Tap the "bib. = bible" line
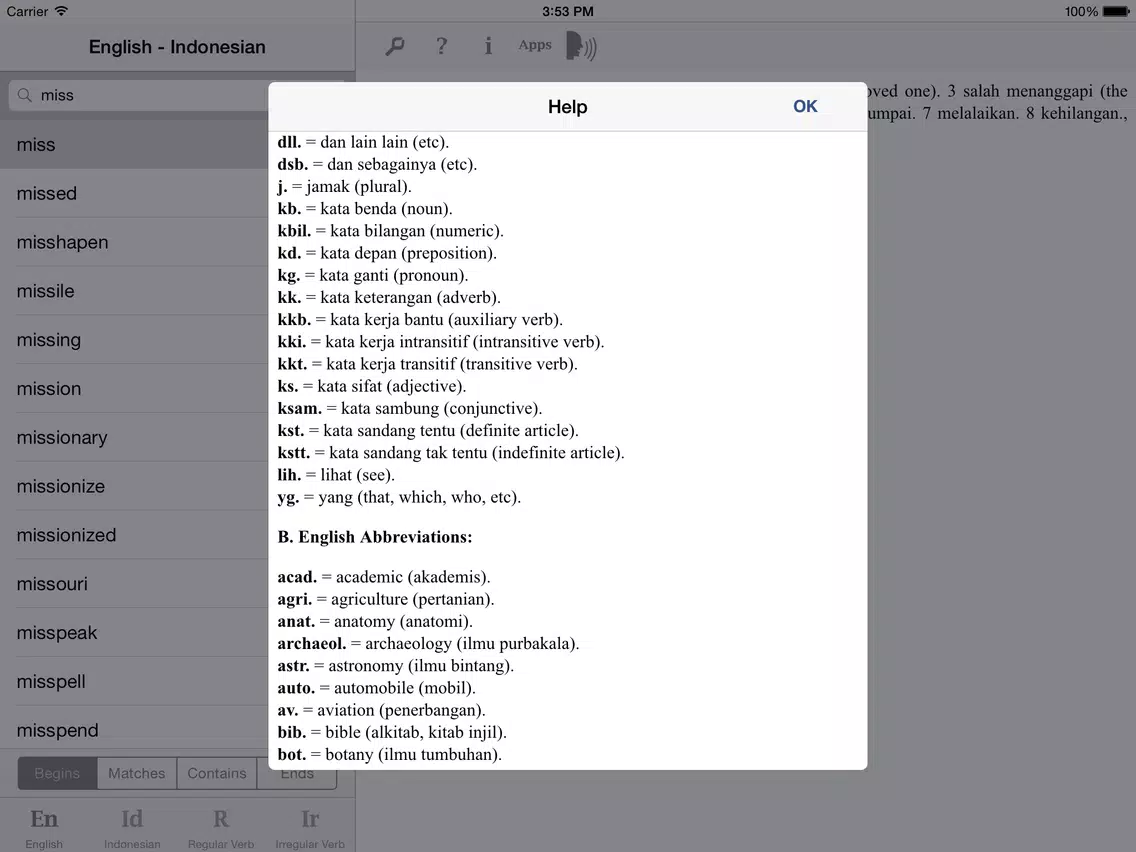 [x=392, y=732]
